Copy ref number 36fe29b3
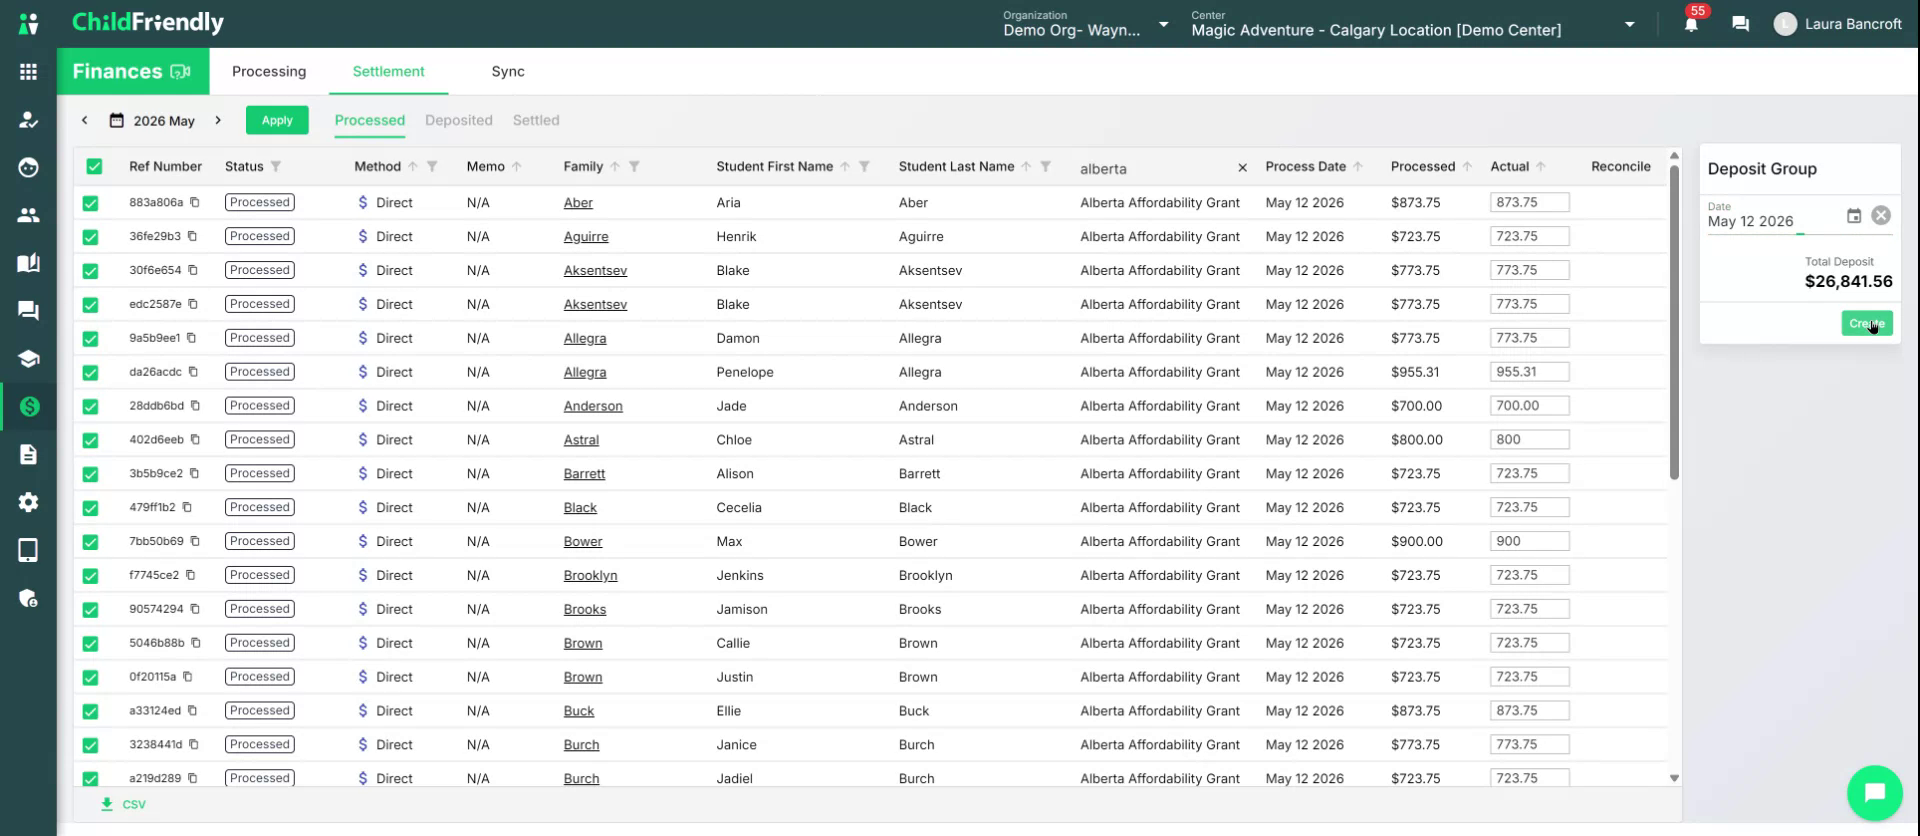Viewport: 1920px width, 836px height. (192, 236)
